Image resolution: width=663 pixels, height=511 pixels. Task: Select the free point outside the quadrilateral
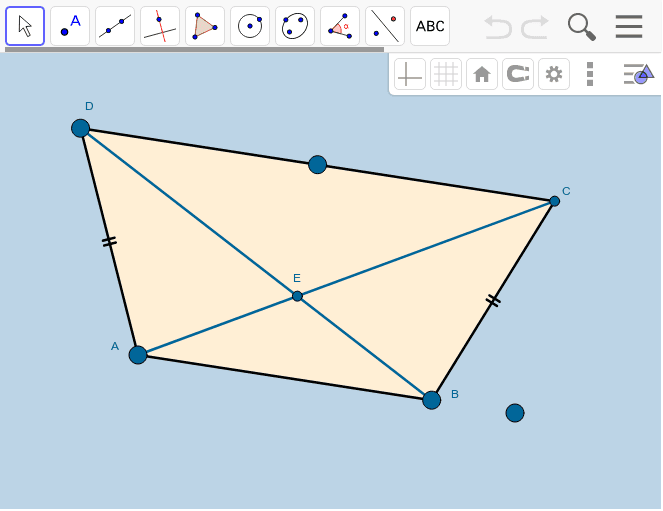(515, 413)
